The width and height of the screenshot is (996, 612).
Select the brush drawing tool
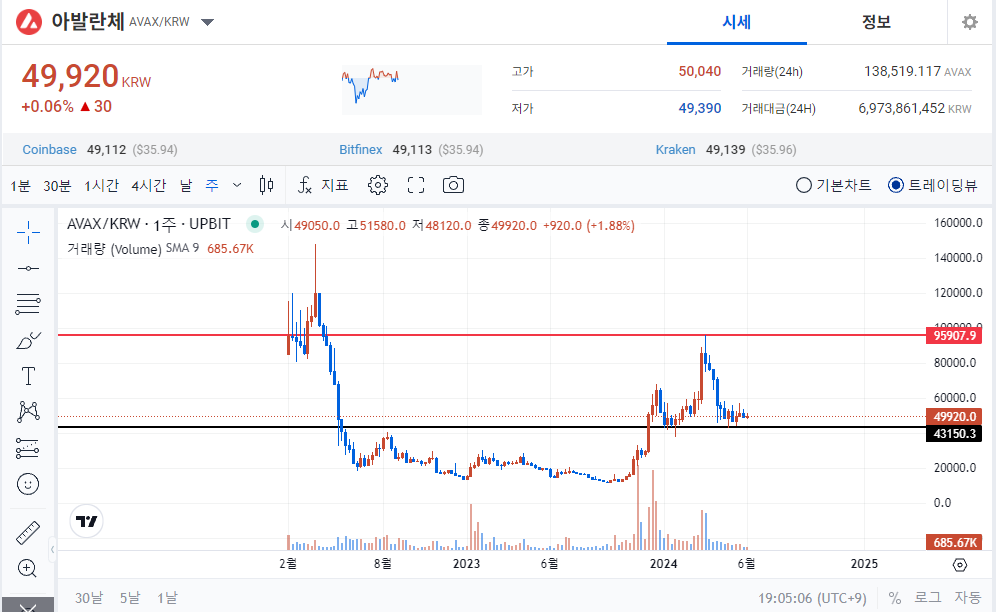[28, 341]
